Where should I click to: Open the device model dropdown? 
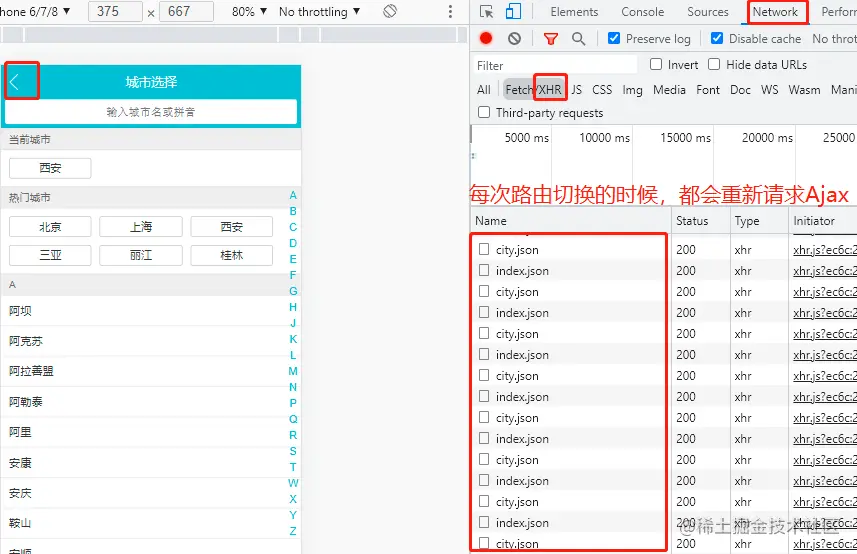click(36, 11)
